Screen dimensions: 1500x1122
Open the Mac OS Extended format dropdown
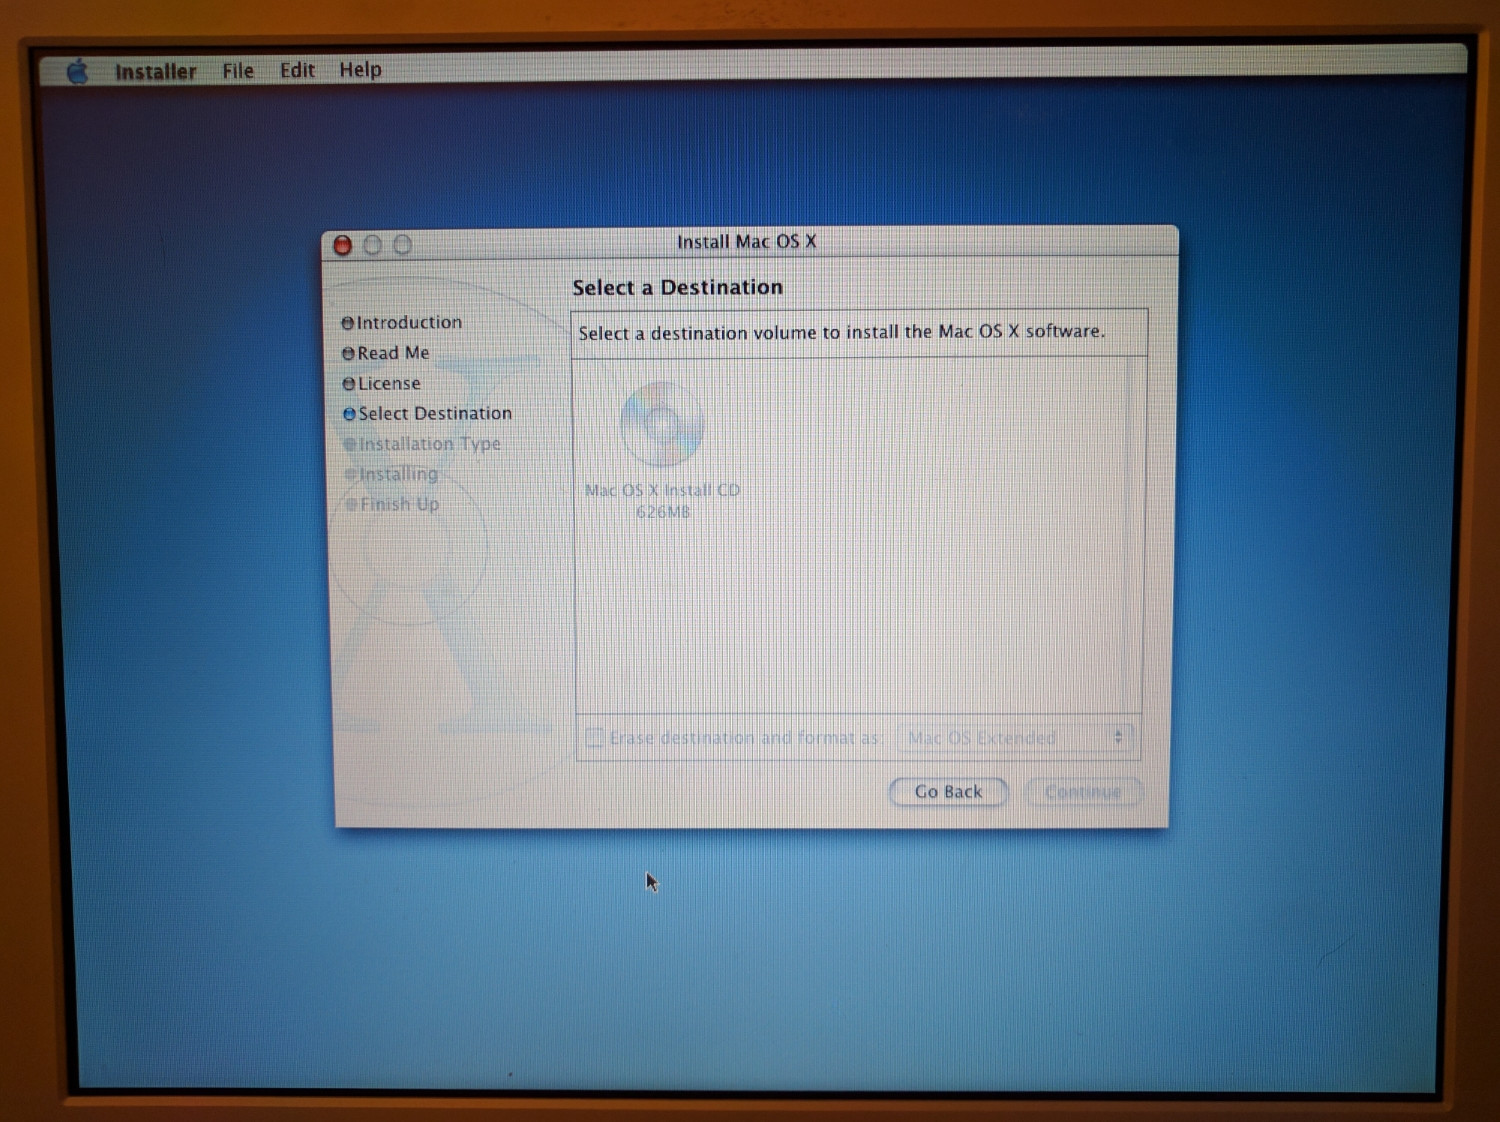pos(1015,738)
